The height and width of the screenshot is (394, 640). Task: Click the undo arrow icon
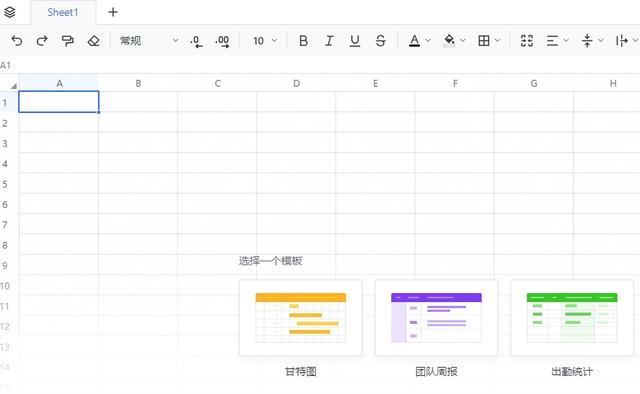(16, 41)
